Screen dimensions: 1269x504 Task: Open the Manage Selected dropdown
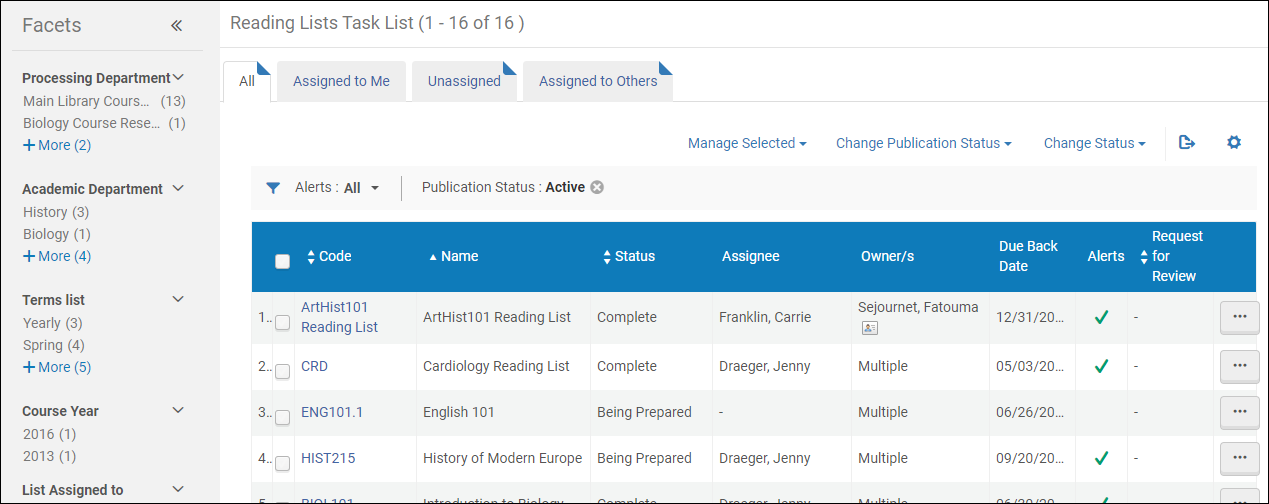(x=747, y=143)
